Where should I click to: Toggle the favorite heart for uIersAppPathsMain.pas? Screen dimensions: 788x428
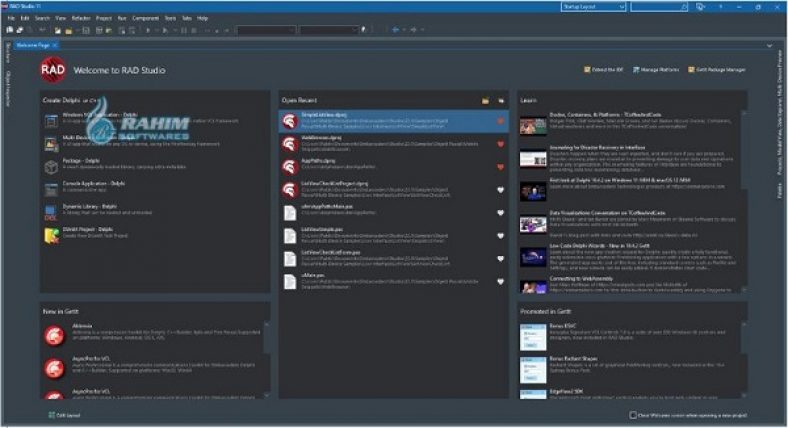(500, 212)
